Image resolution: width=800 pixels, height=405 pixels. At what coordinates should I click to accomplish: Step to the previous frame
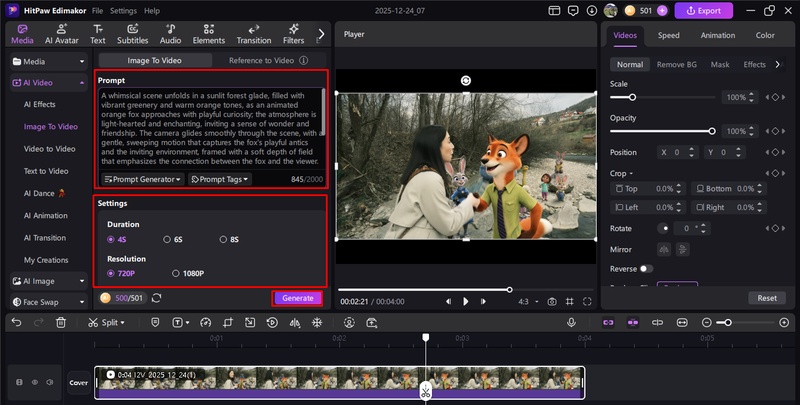click(448, 301)
